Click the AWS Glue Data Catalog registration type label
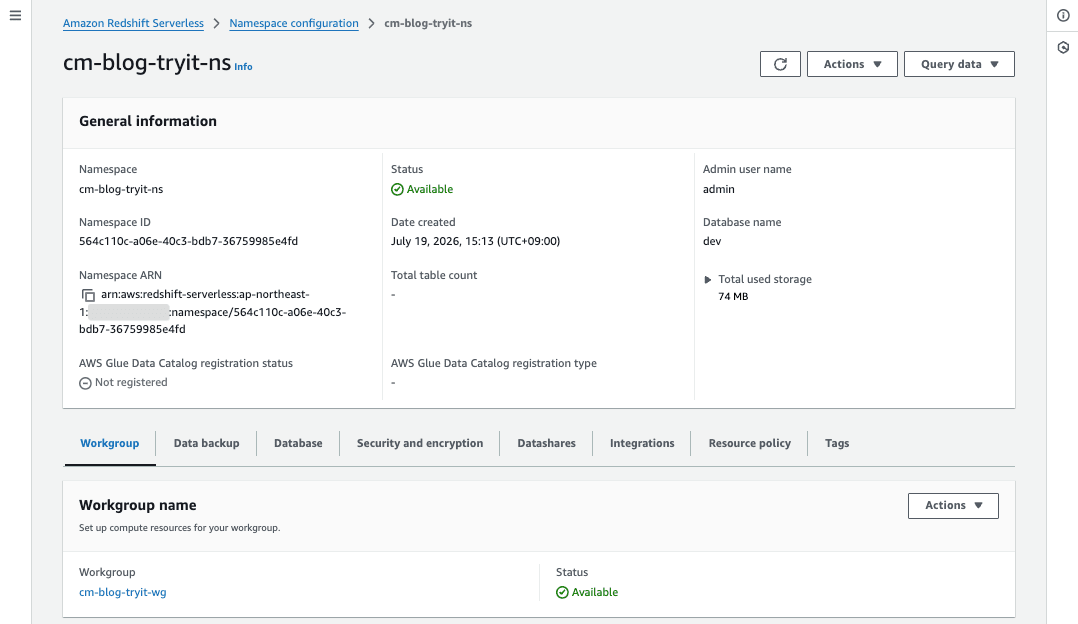The height and width of the screenshot is (624, 1078). coord(494,364)
